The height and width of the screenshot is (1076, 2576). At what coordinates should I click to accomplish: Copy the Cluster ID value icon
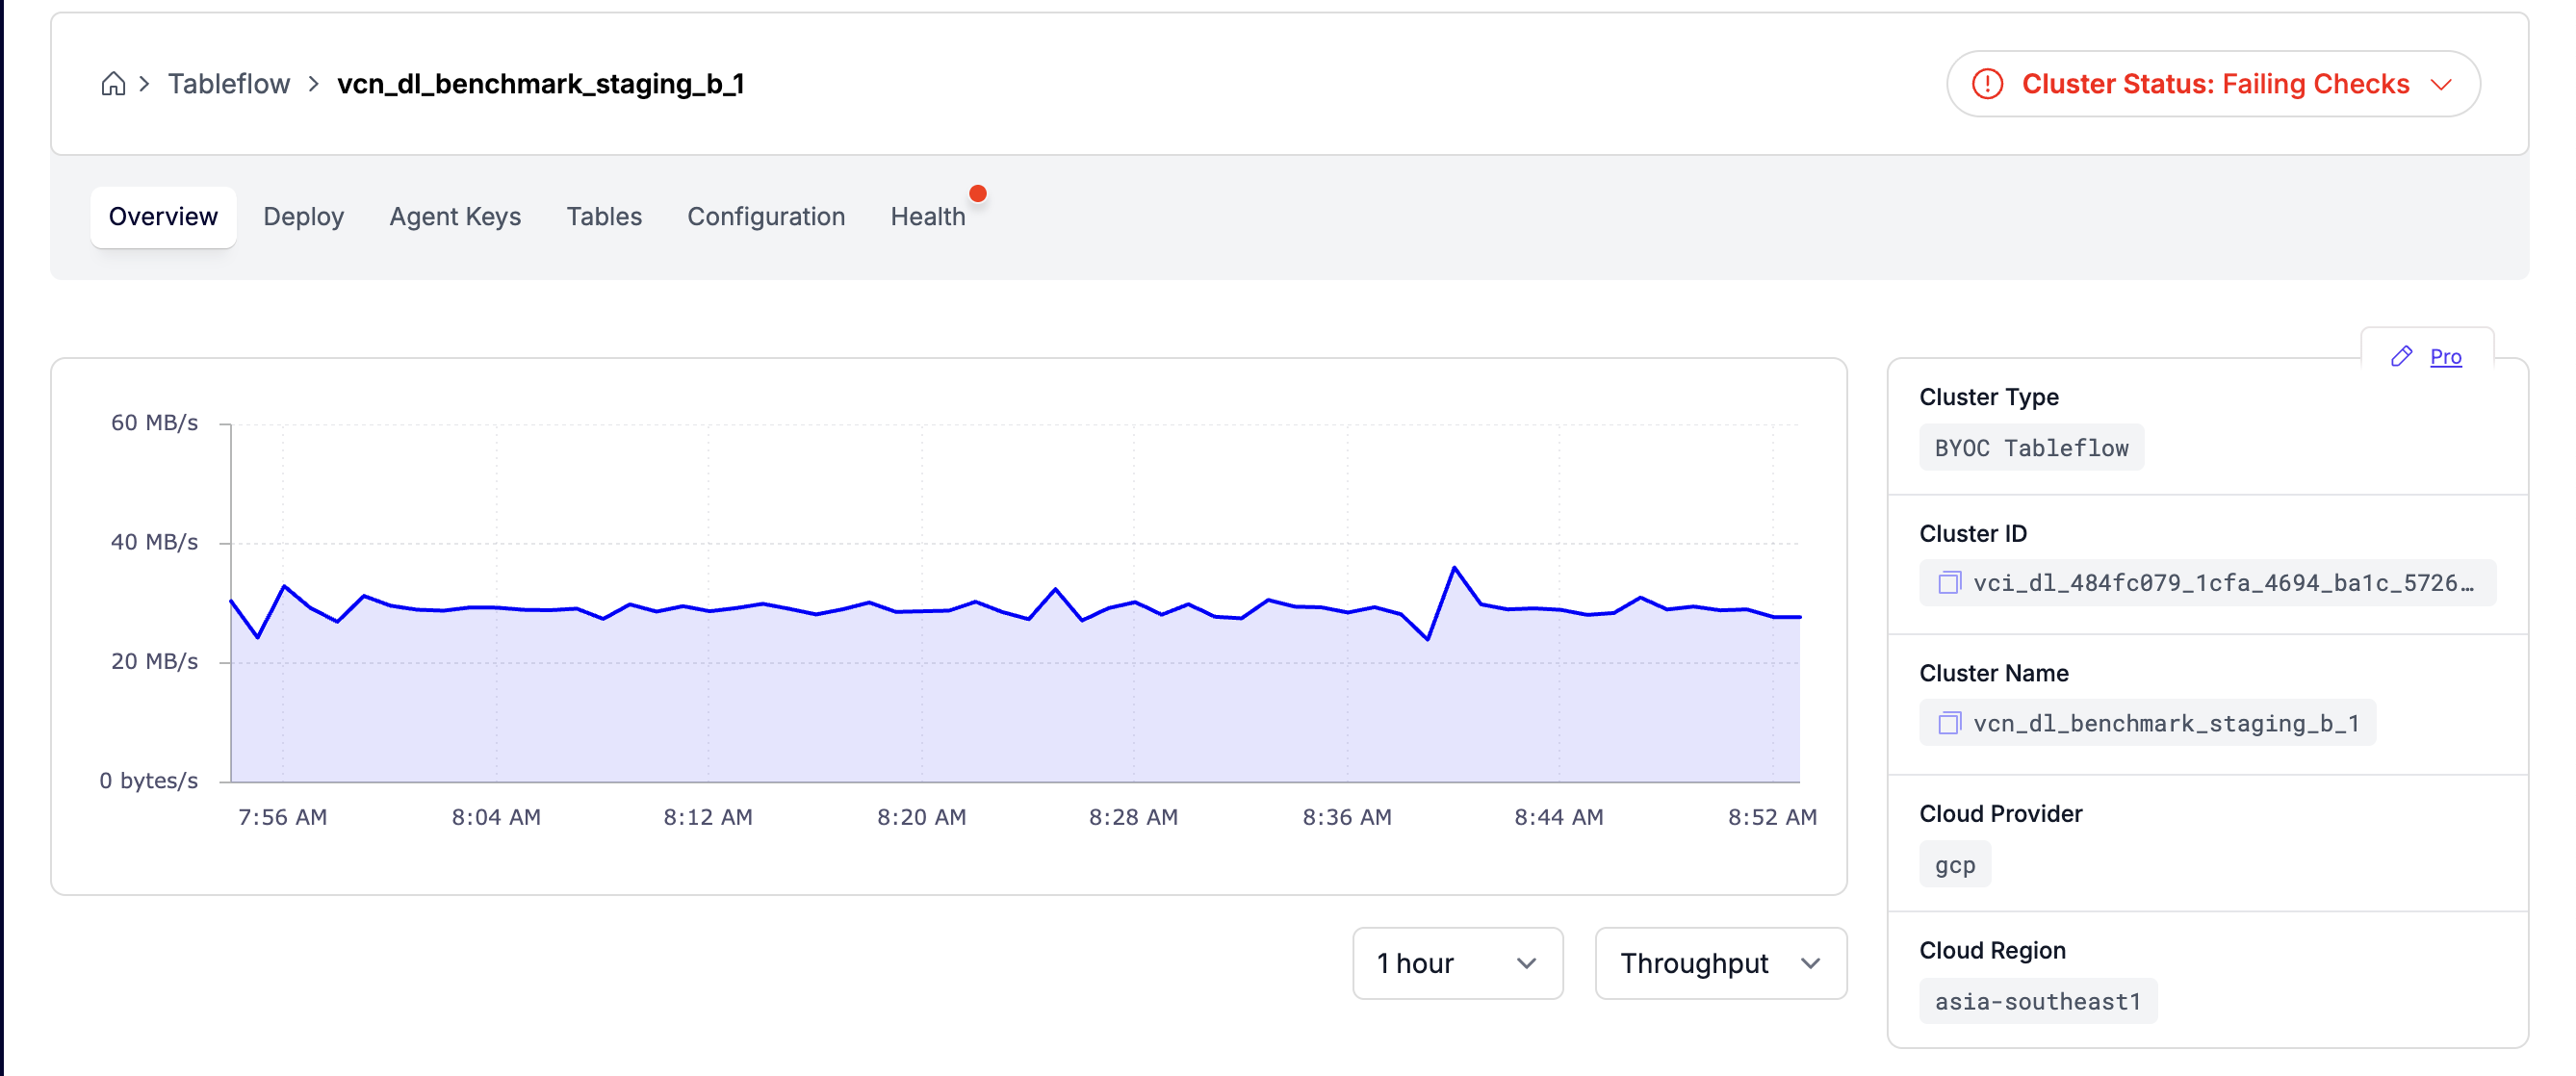pyautogui.click(x=1949, y=583)
